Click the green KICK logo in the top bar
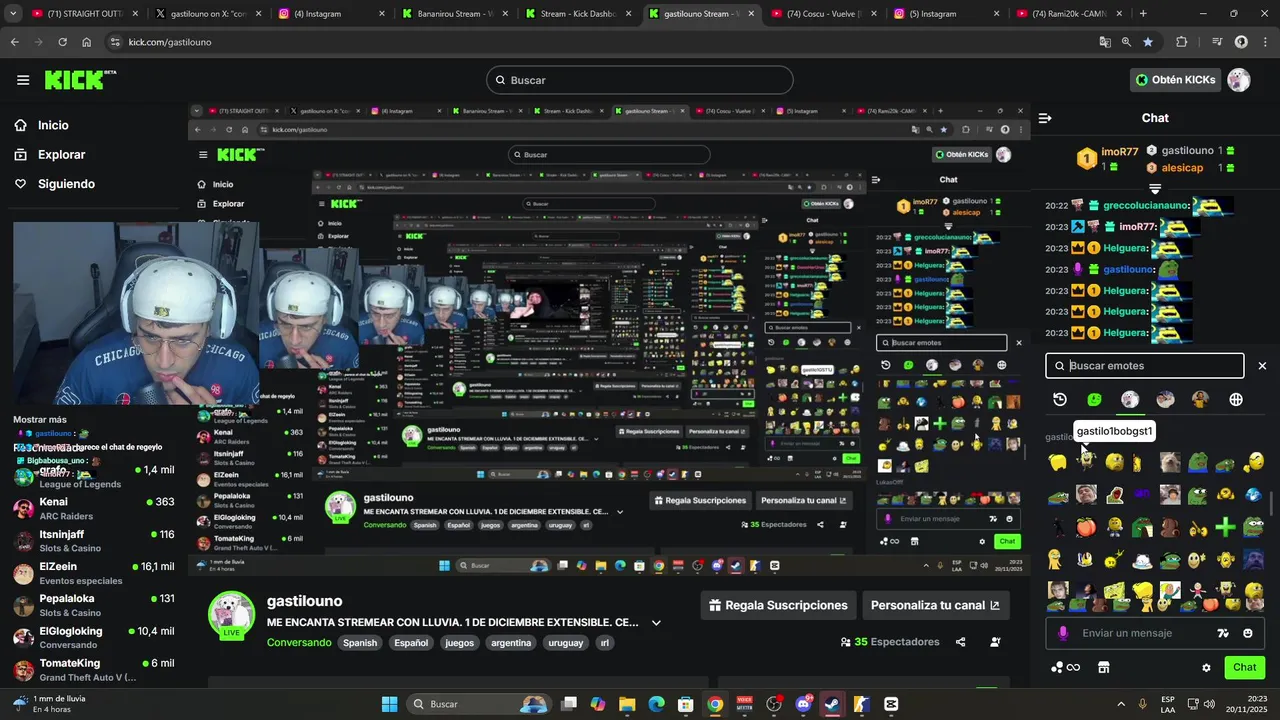 point(80,80)
